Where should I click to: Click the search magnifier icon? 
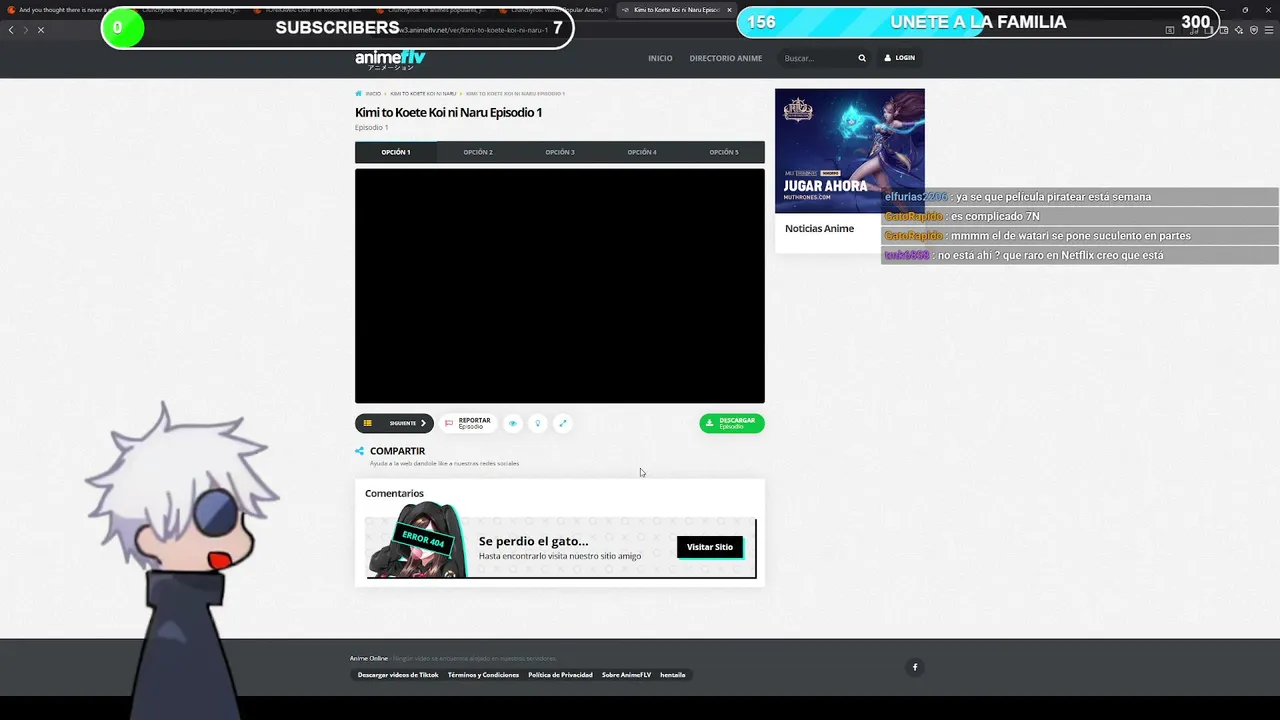pyautogui.click(x=862, y=58)
